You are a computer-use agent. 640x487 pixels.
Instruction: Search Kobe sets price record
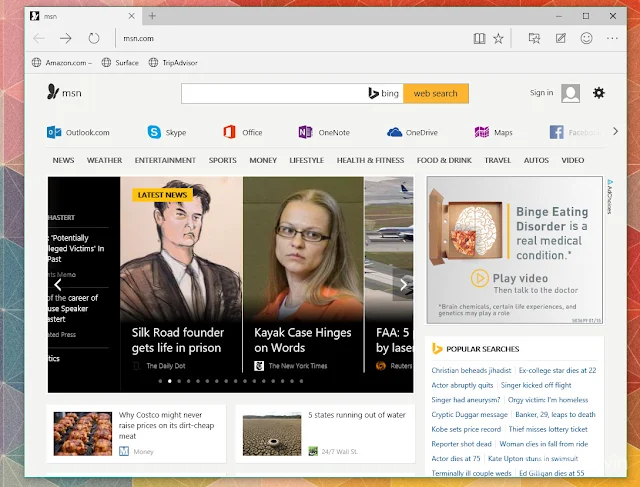point(466,429)
